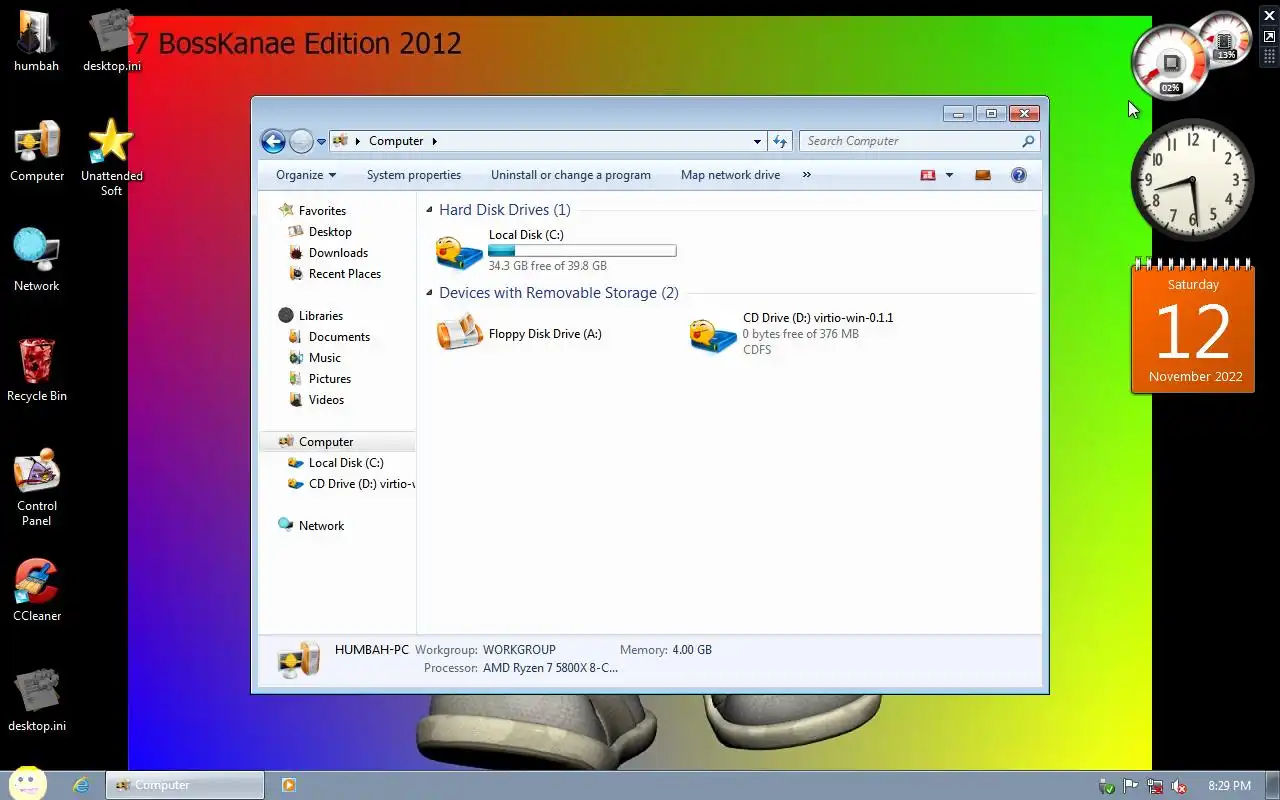Collapse the Hard Disk Drives group

430,210
